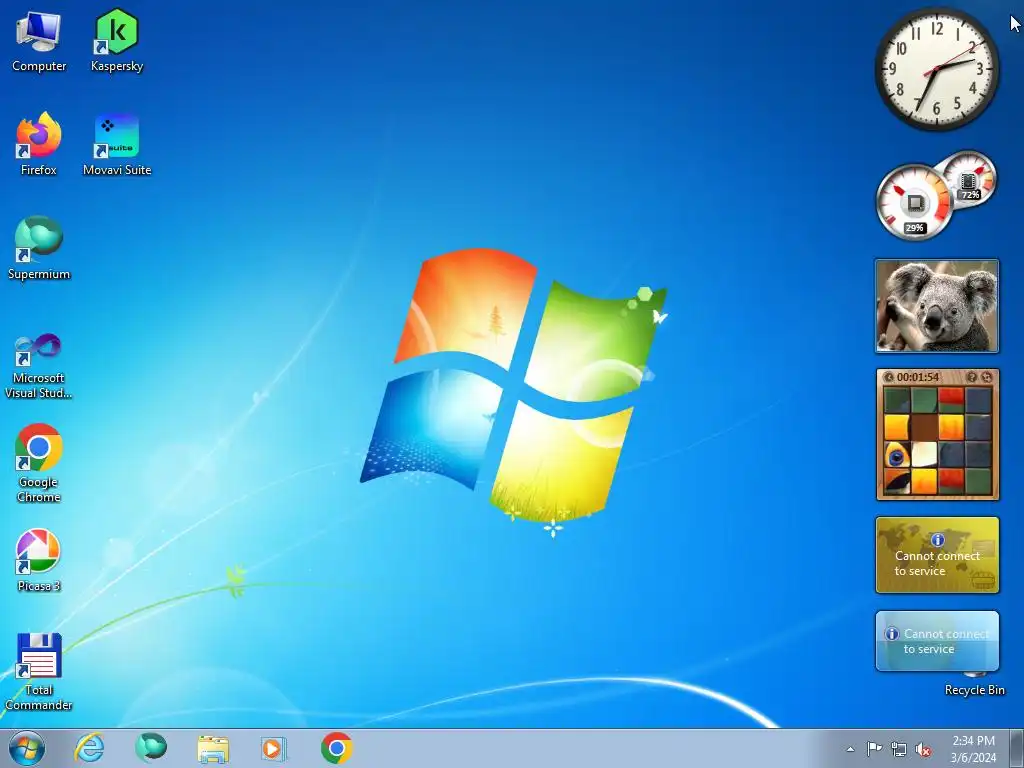The height and width of the screenshot is (768, 1024).
Task: Open Windows Explorer from the taskbar
Action: pos(213,749)
